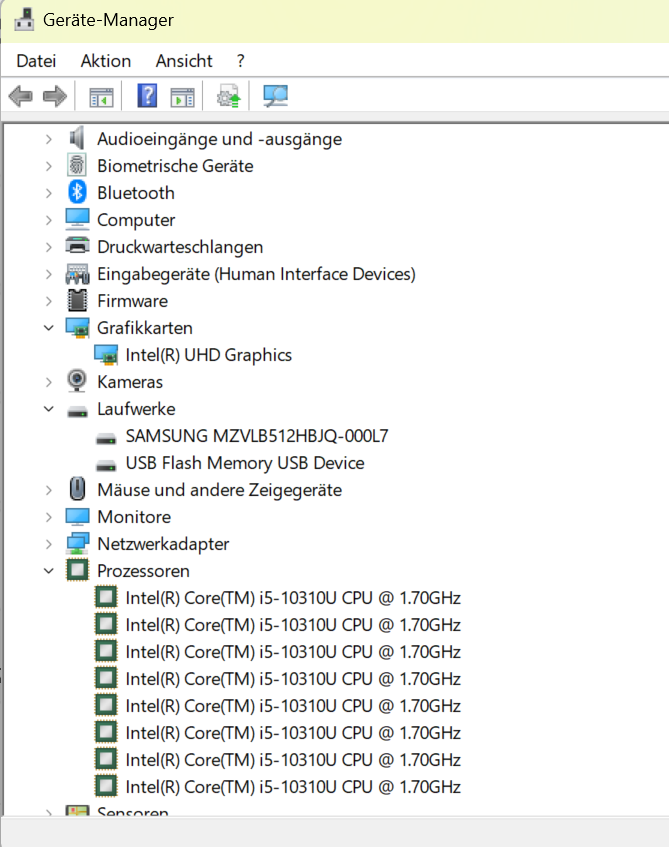This screenshot has height=847, width=669.
Task: Select the Druckwarteschlangen label
Action: [180, 247]
